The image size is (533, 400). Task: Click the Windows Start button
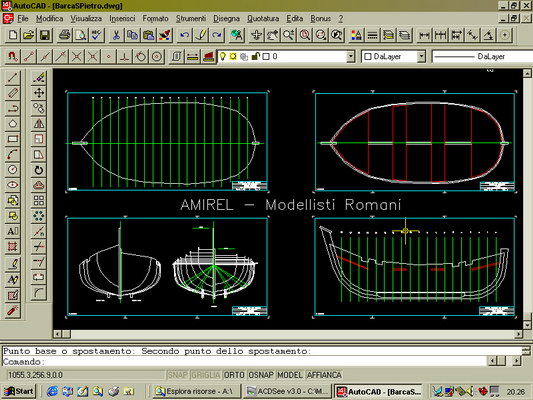(x=19, y=391)
